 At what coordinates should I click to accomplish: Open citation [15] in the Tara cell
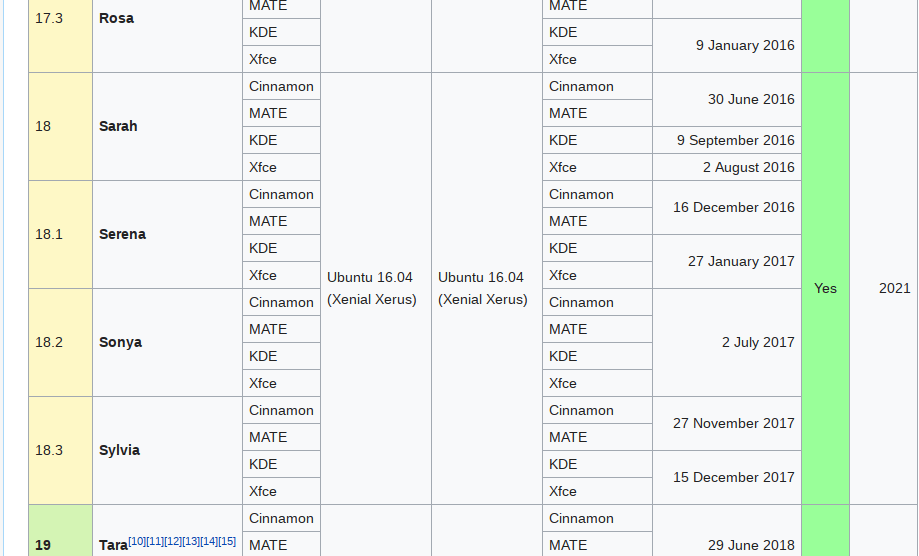tap(227, 541)
